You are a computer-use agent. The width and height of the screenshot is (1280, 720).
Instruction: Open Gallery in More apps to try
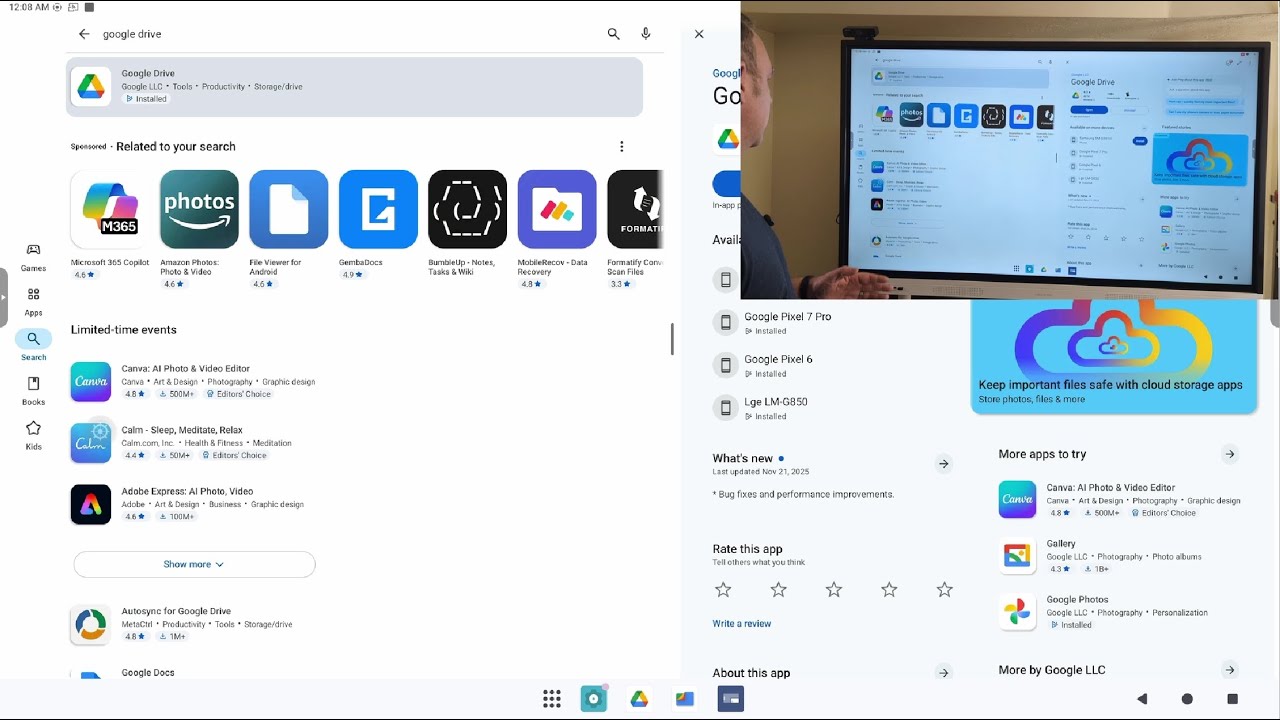click(1120, 556)
